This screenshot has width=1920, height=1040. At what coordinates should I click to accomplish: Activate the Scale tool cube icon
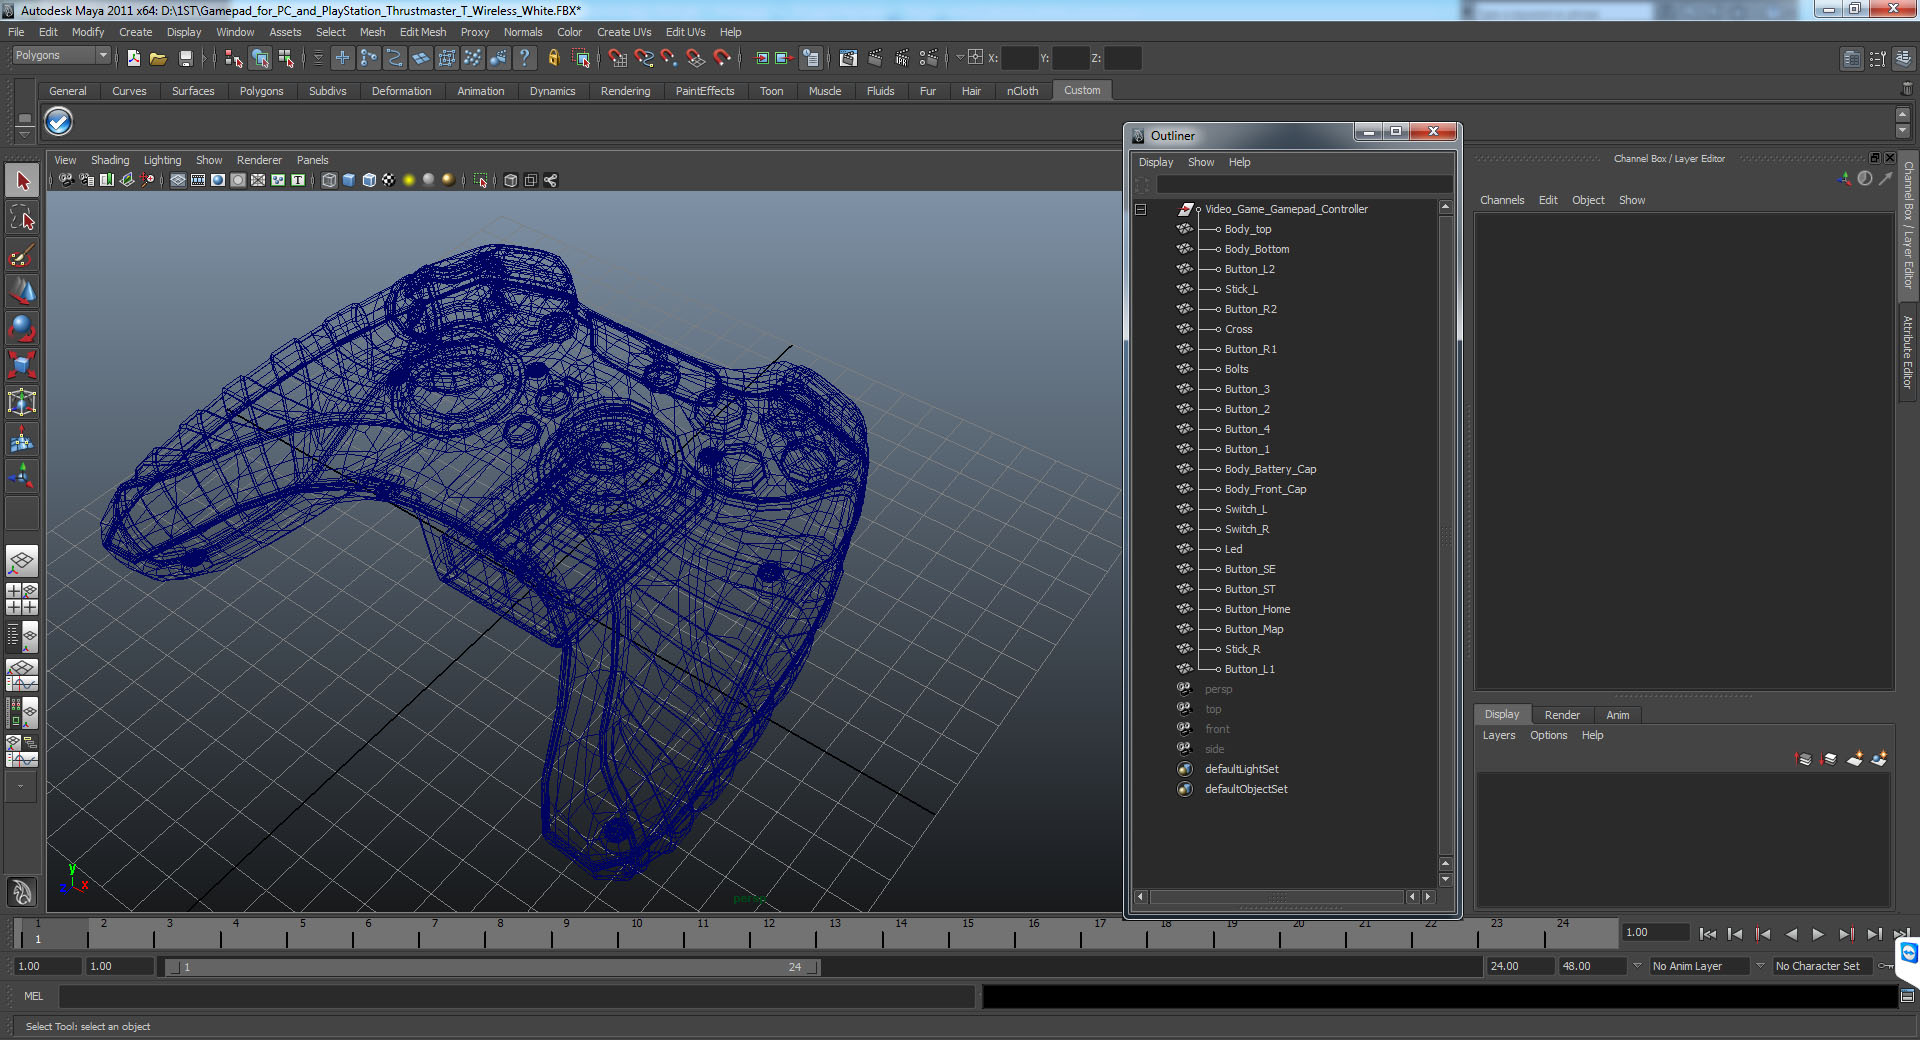22,365
